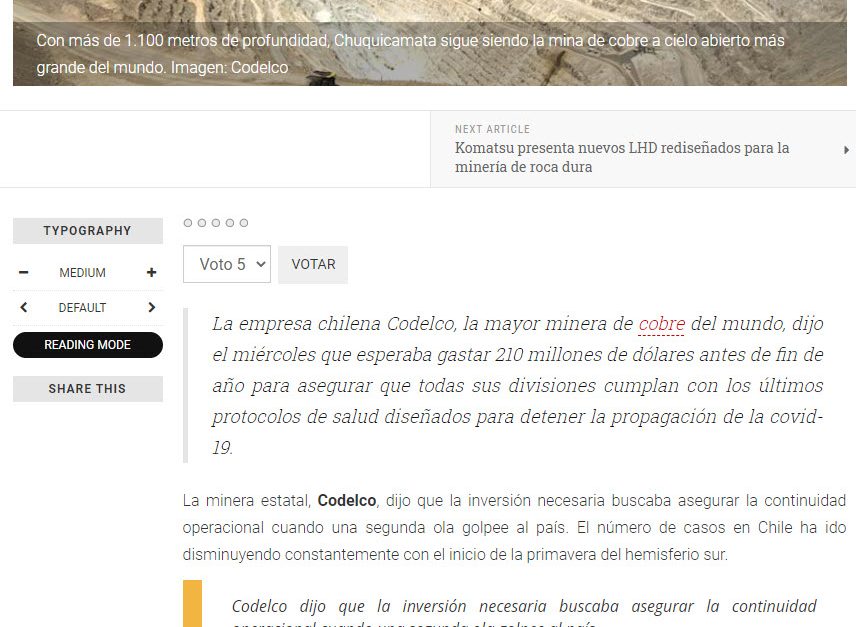856x627 pixels.
Task: Select the fourth rating star circle
Action: pyautogui.click(x=230, y=223)
